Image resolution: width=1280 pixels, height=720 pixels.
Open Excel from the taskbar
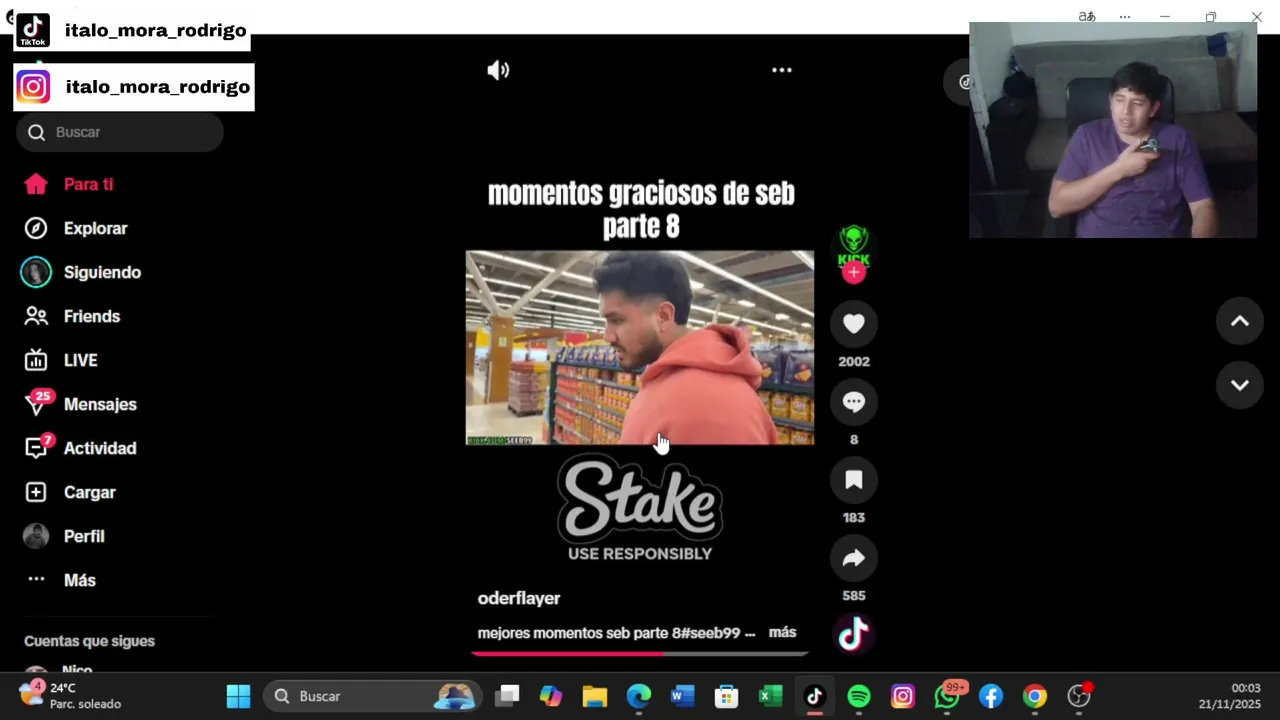tap(771, 696)
